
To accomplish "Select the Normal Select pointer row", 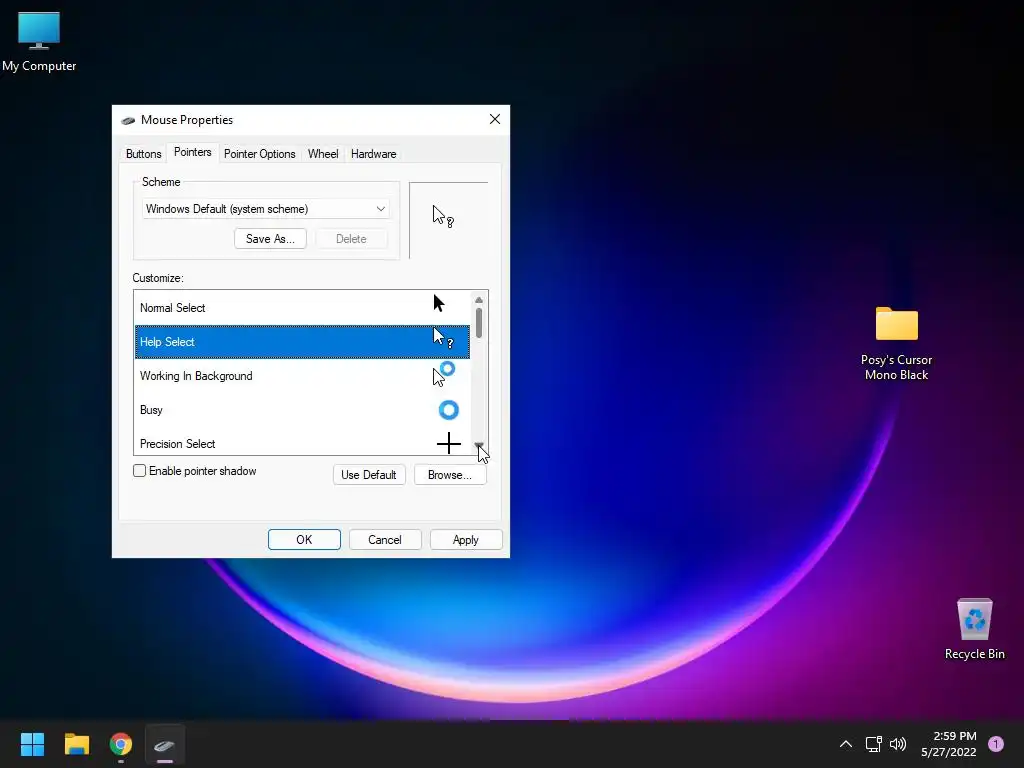I will pos(302,308).
